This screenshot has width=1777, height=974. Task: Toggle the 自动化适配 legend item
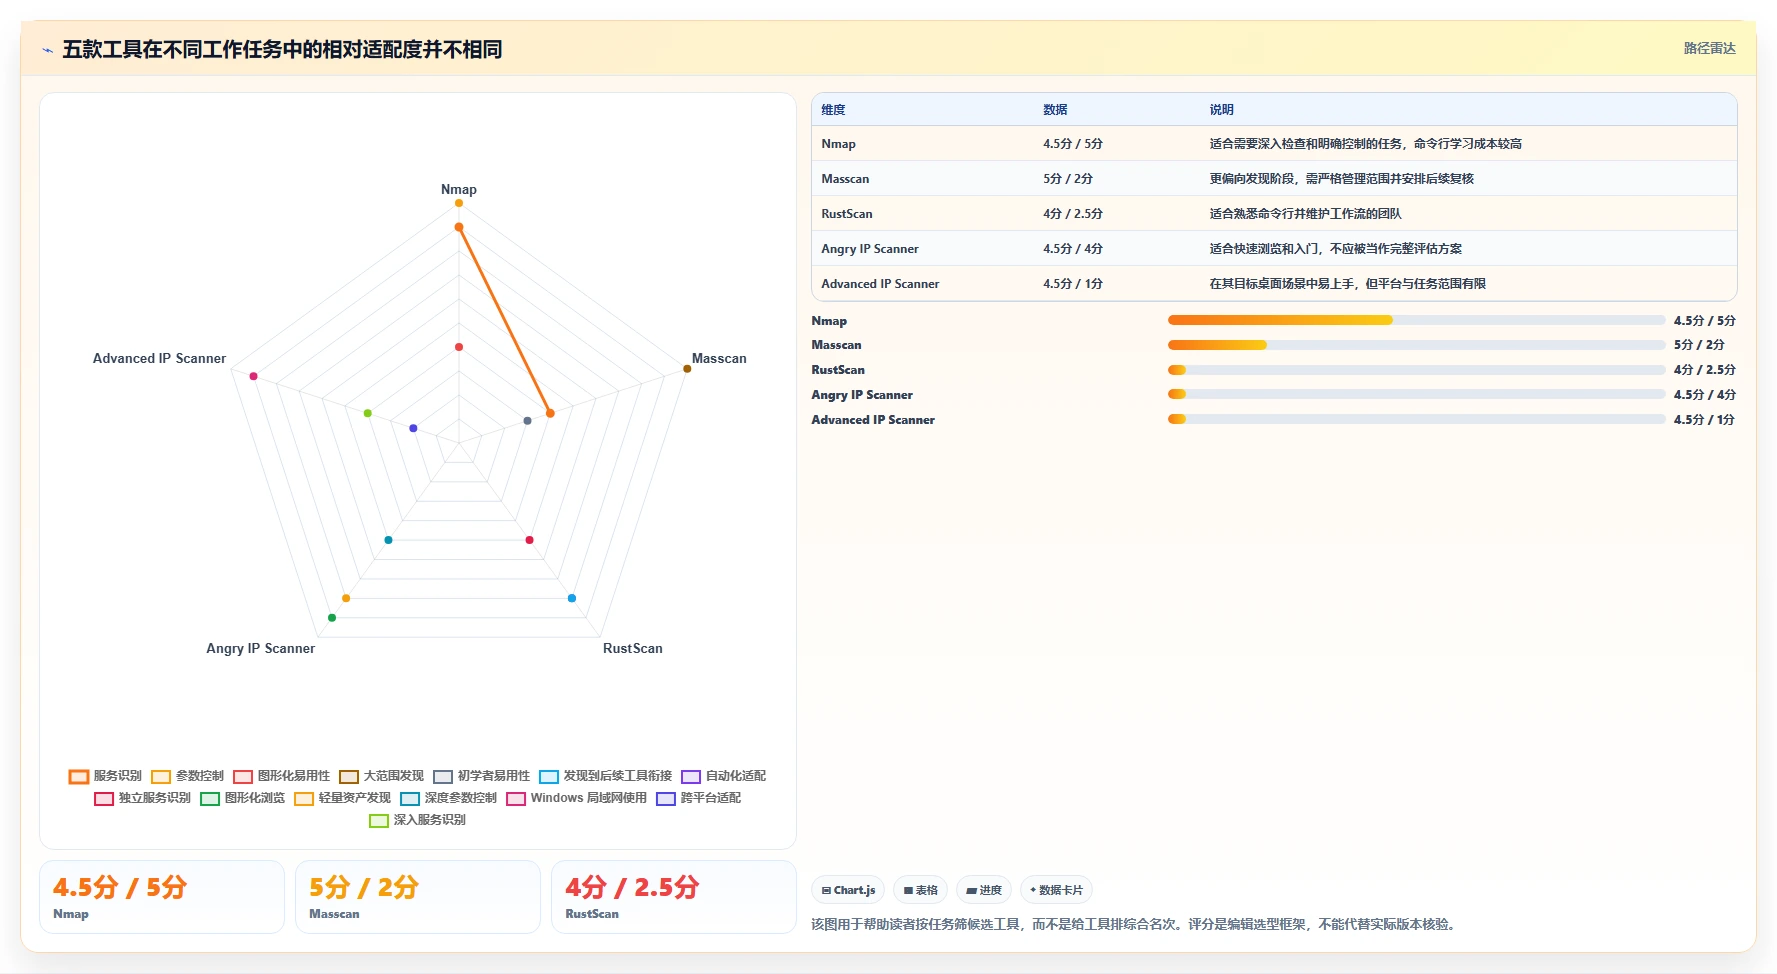[723, 776]
